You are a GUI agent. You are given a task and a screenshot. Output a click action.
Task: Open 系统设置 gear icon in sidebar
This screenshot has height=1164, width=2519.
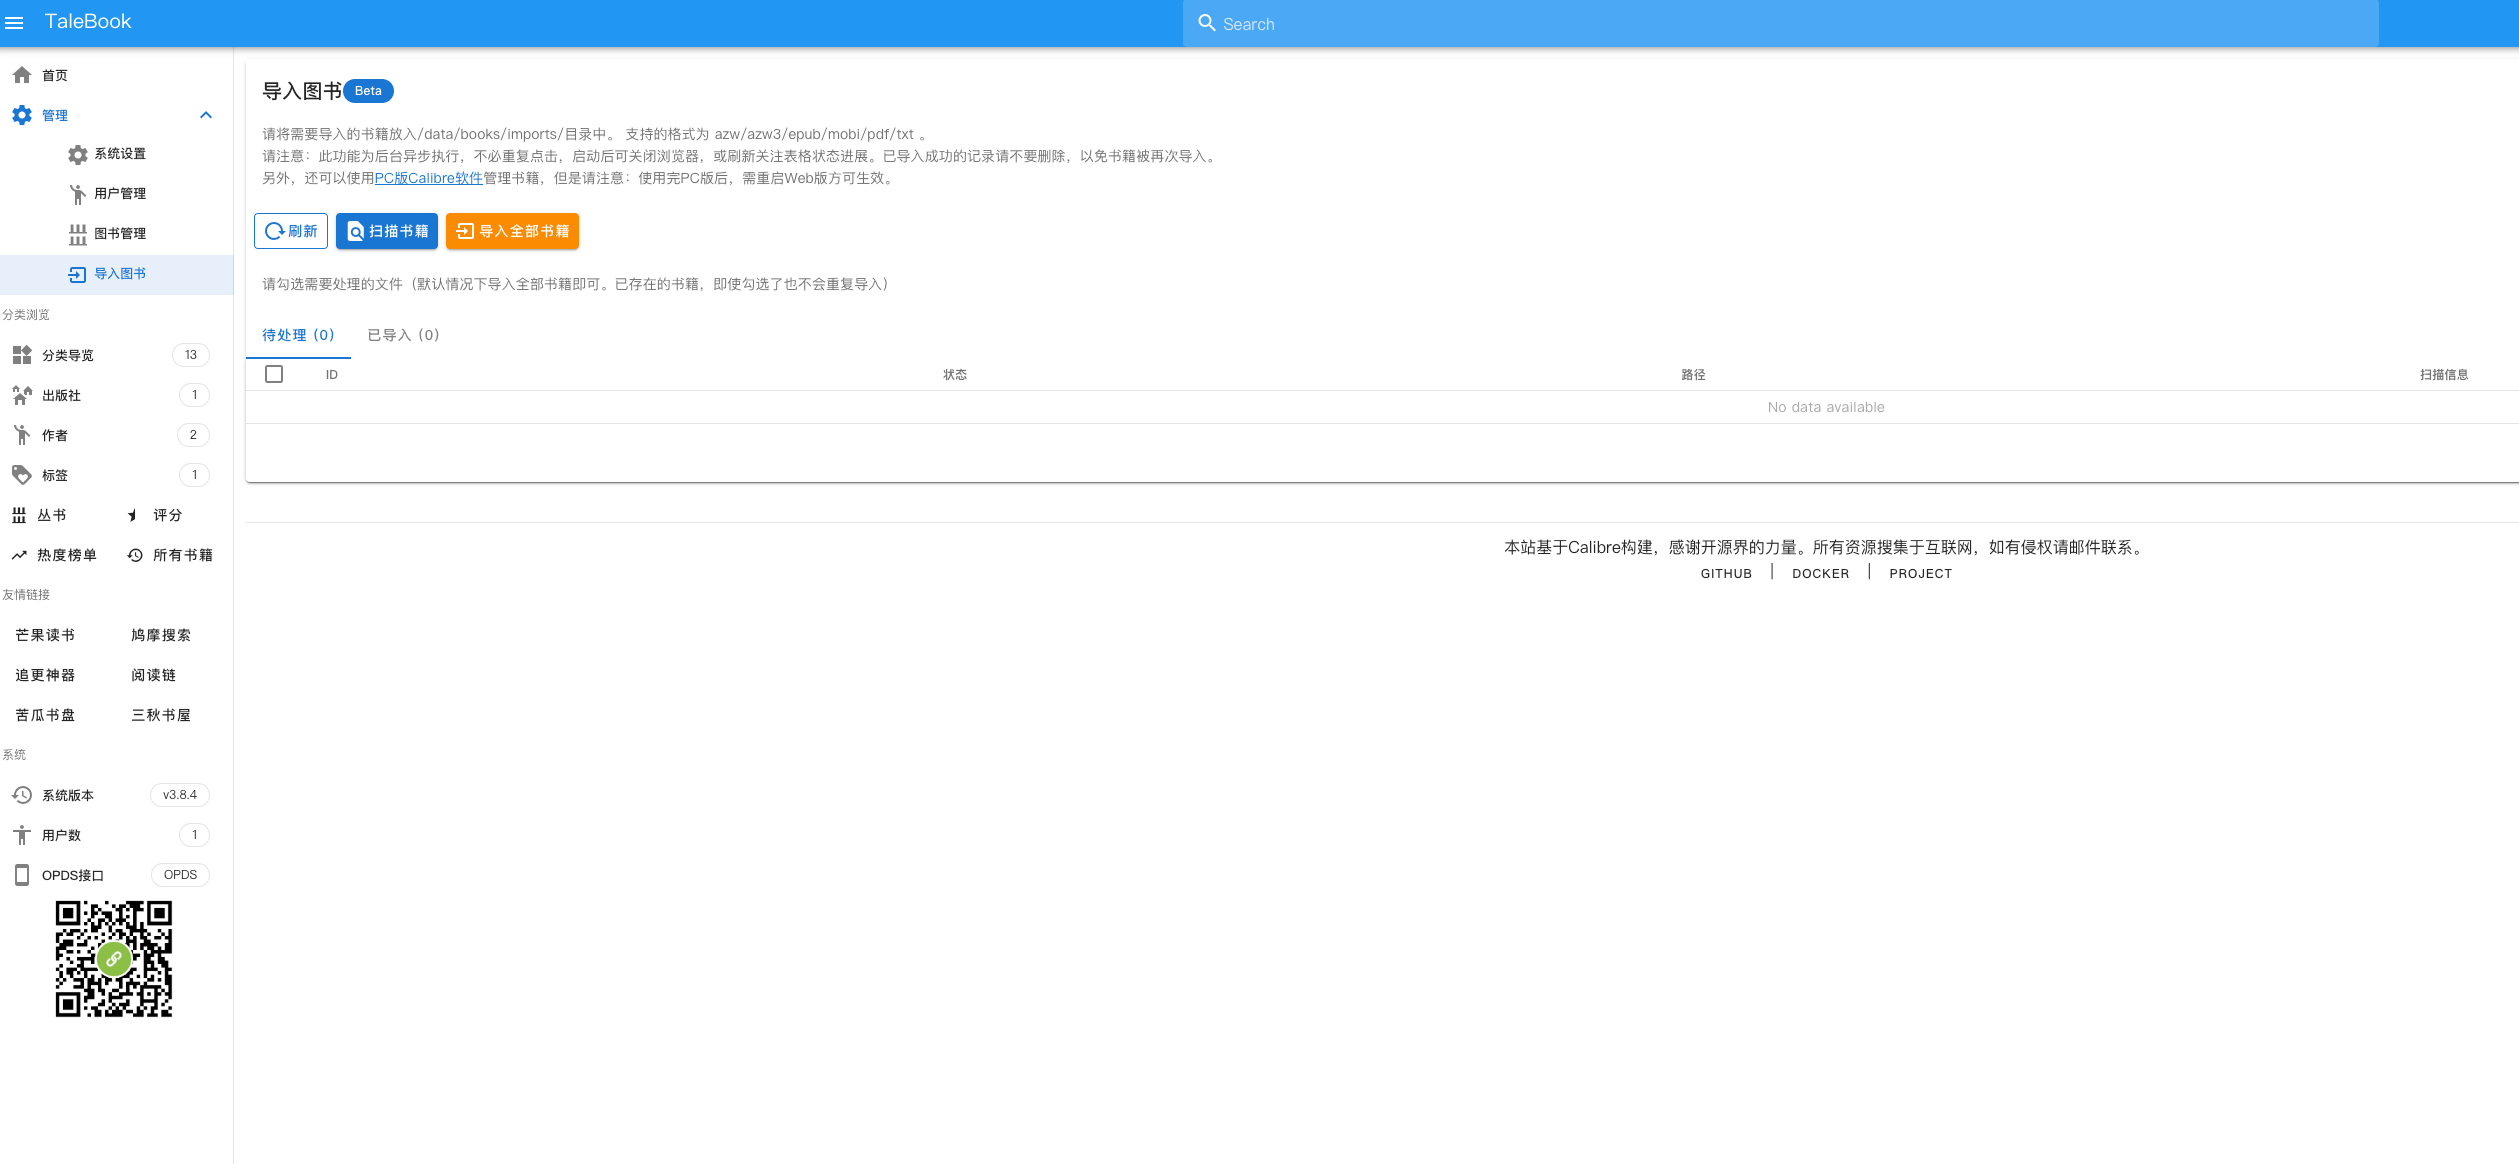tap(78, 154)
